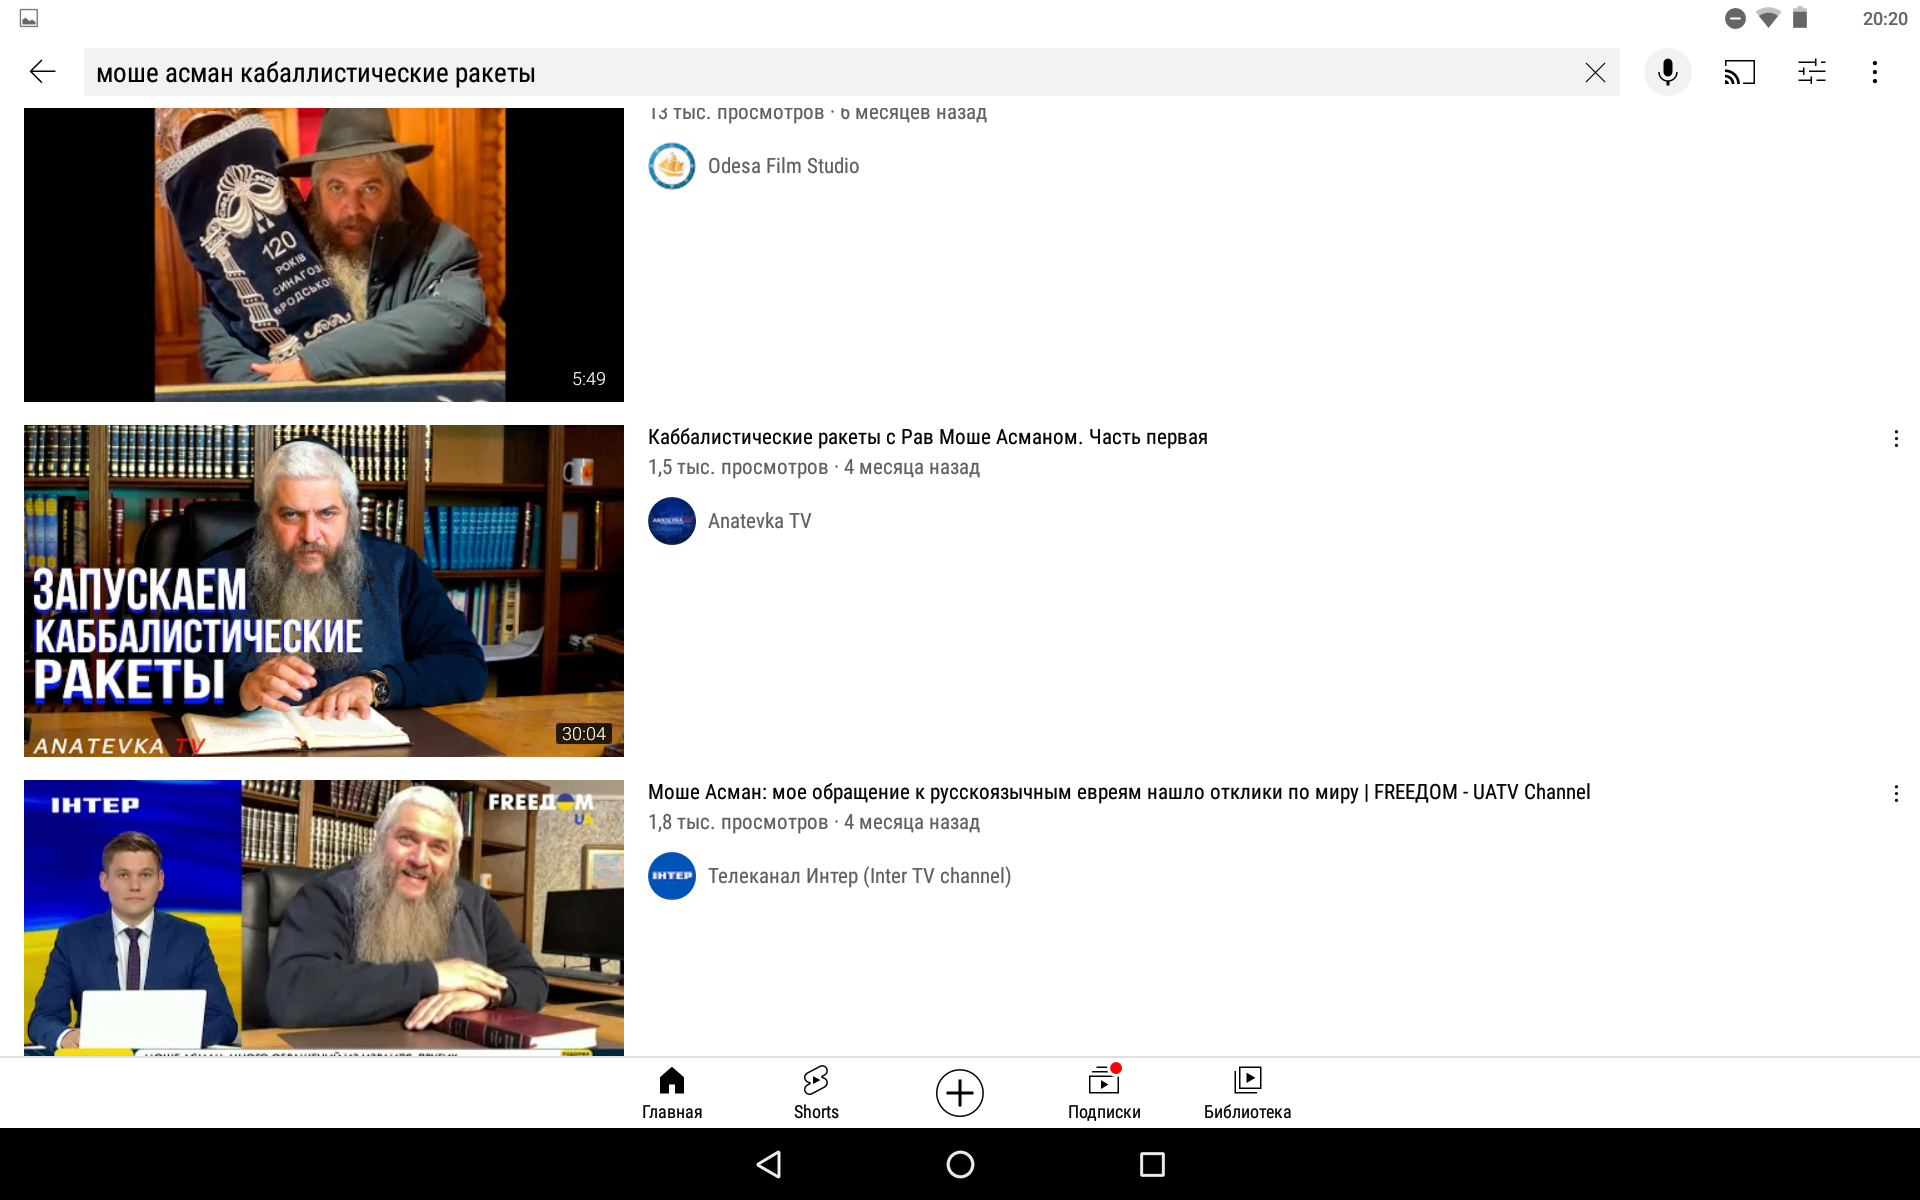Open Anatevka TV channel name
This screenshot has width=1920, height=1200.
click(x=759, y=521)
